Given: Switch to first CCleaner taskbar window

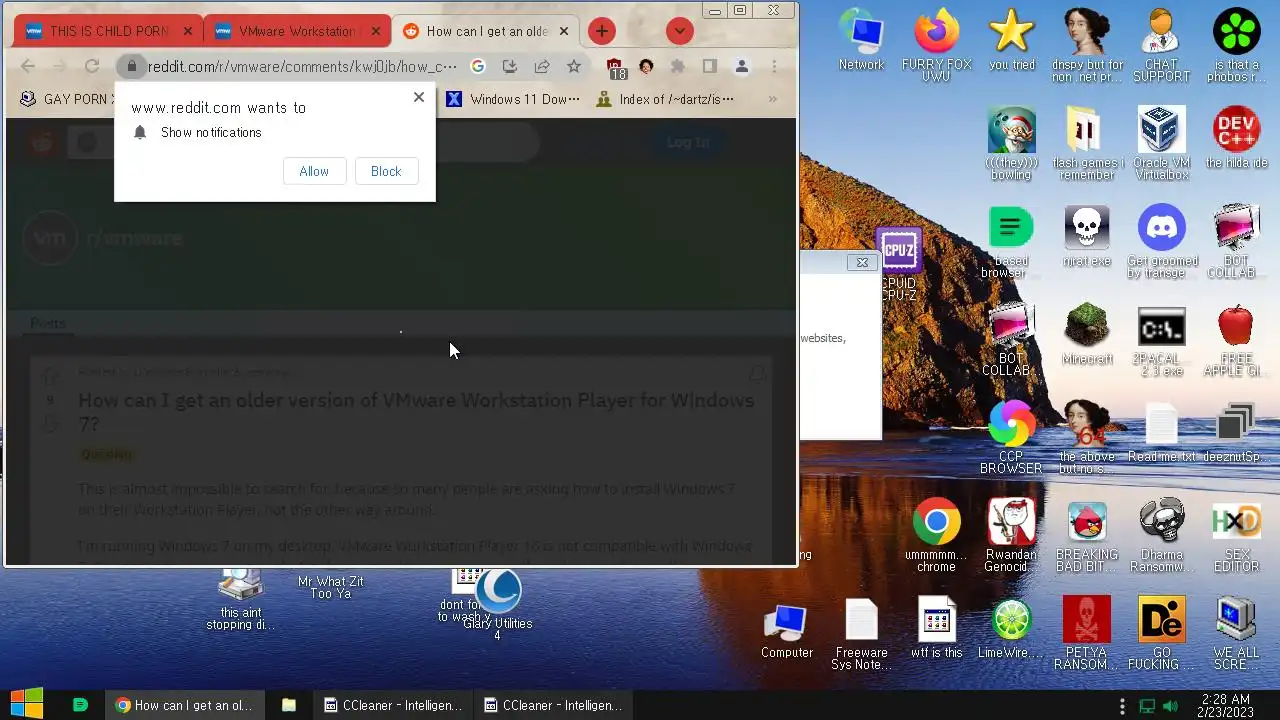Looking at the screenshot, I should pos(393,705).
